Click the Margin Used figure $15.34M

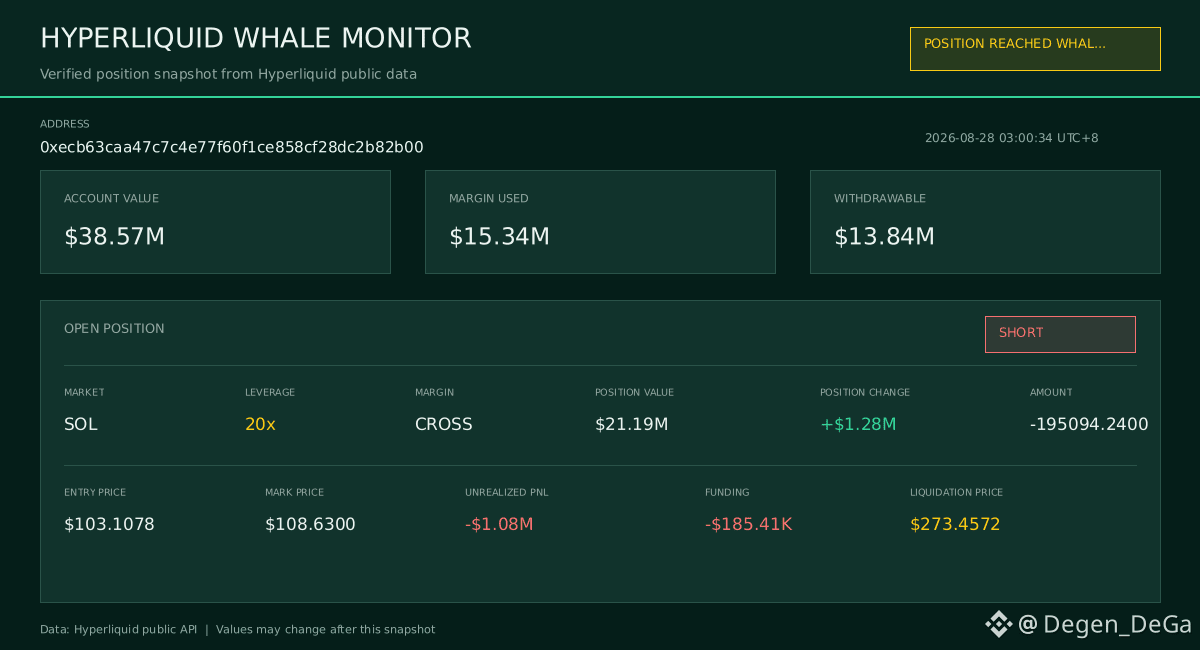pyautogui.click(x=500, y=237)
